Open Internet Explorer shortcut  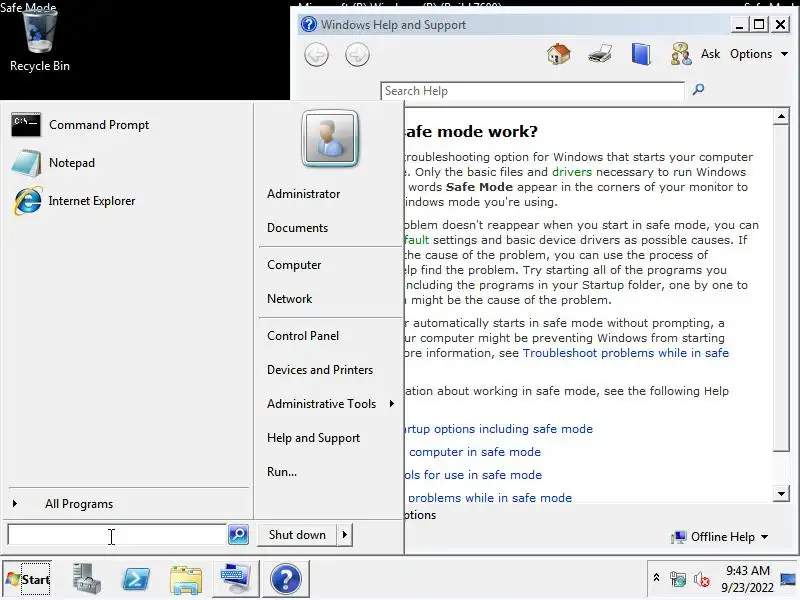[x=73, y=201]
